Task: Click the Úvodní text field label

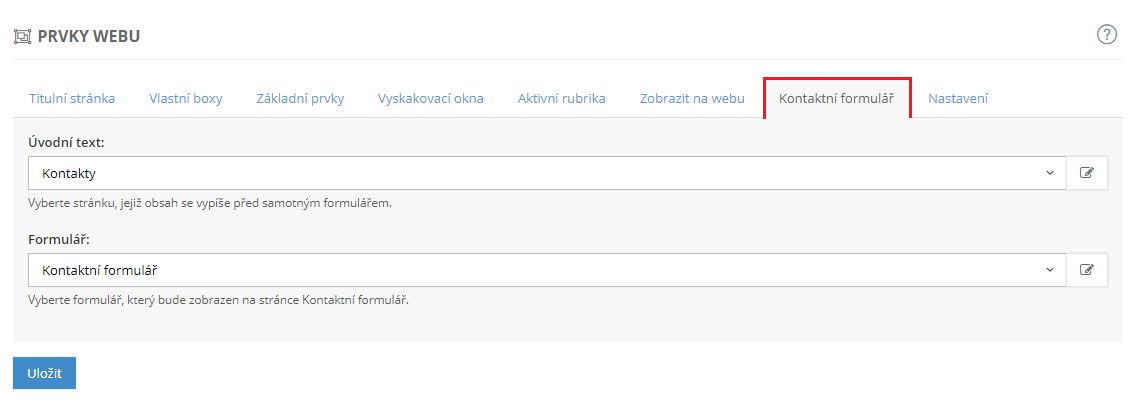Action: pyautogui.click(x=67, y=142)
